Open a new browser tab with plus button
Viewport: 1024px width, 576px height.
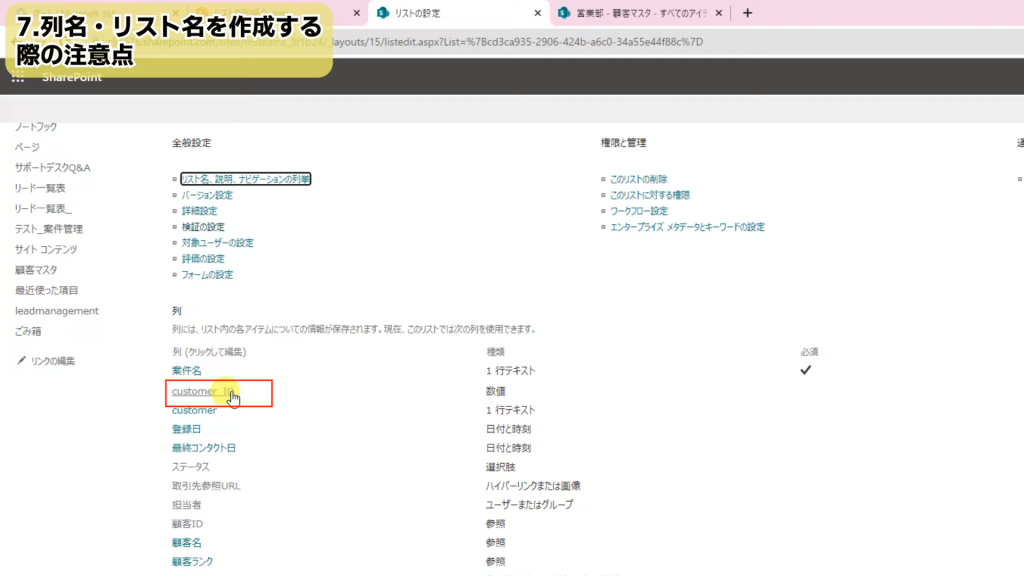click(x=748, y=13)
